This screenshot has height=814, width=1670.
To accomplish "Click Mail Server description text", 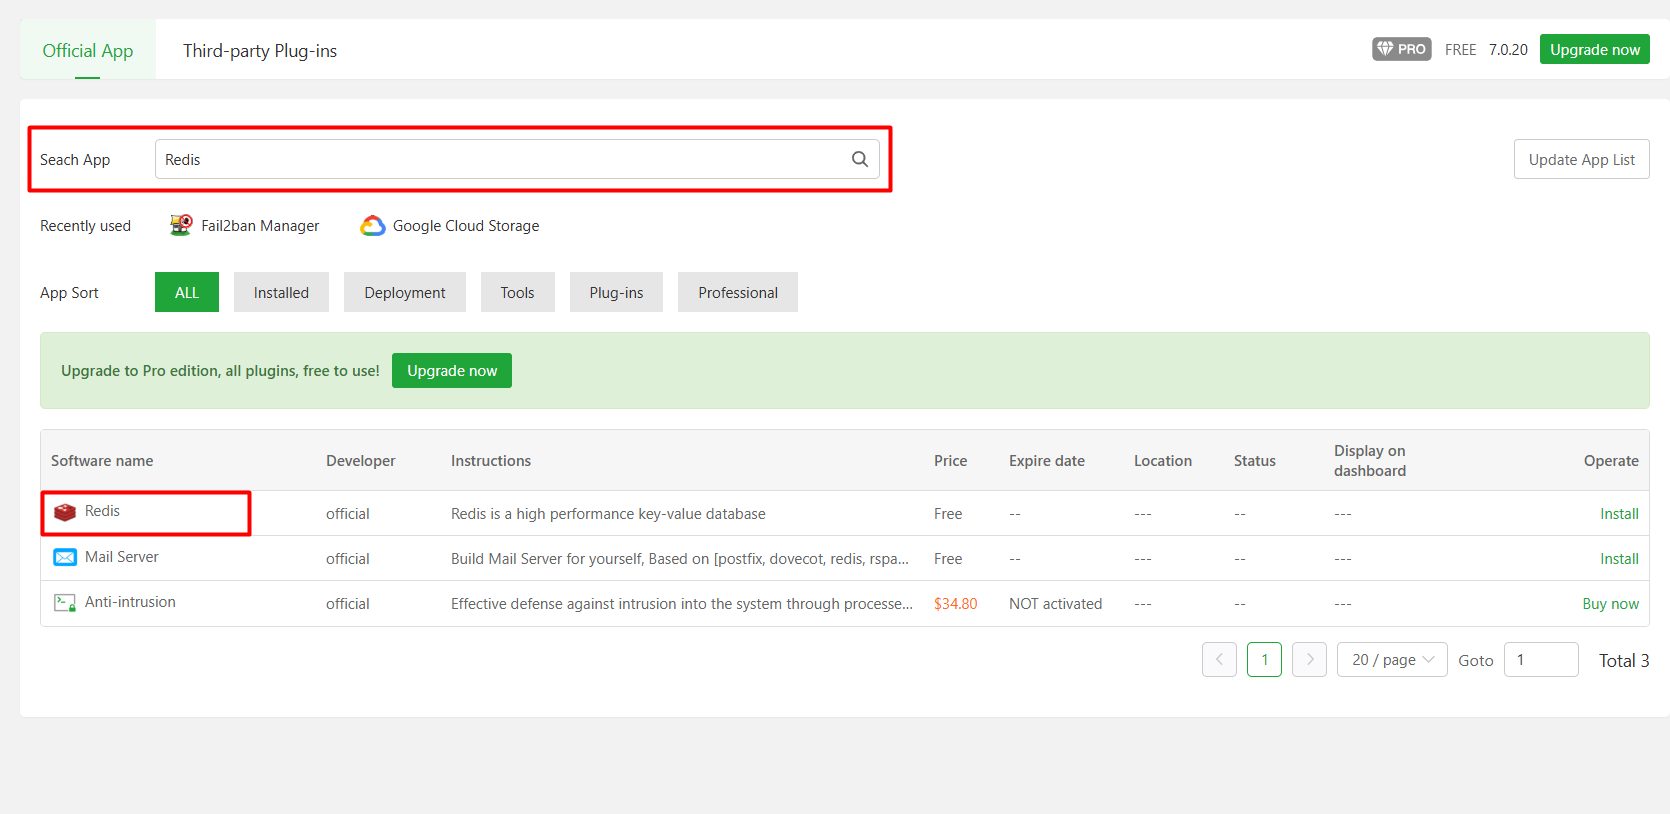I will 680,558.
